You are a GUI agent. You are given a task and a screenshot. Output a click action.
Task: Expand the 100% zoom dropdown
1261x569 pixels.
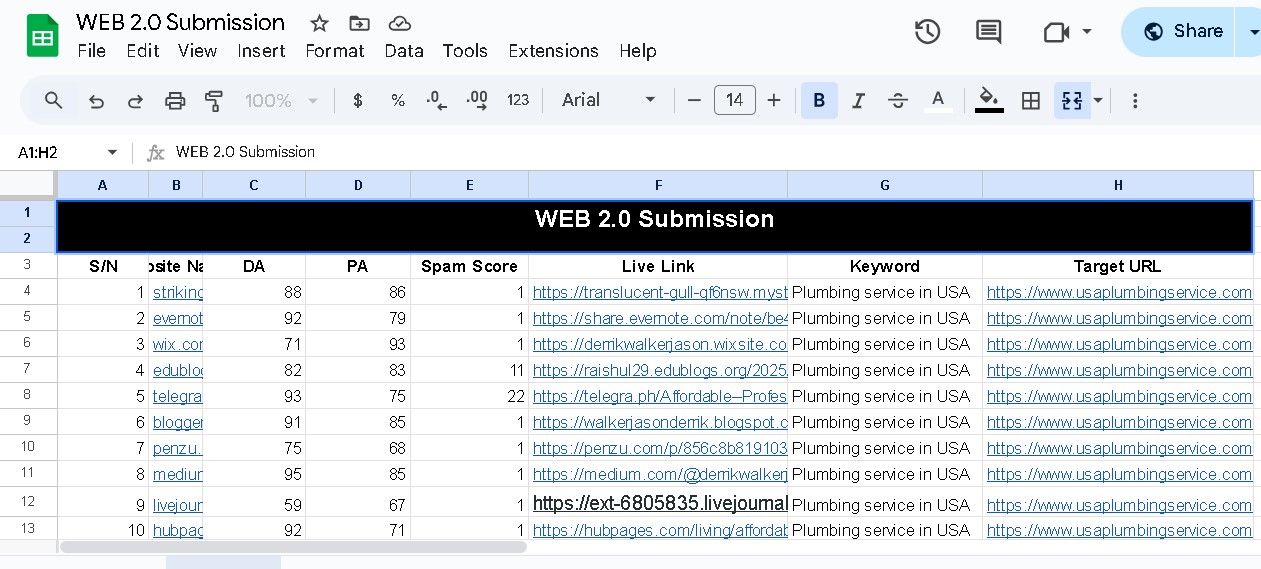[282, 101]
